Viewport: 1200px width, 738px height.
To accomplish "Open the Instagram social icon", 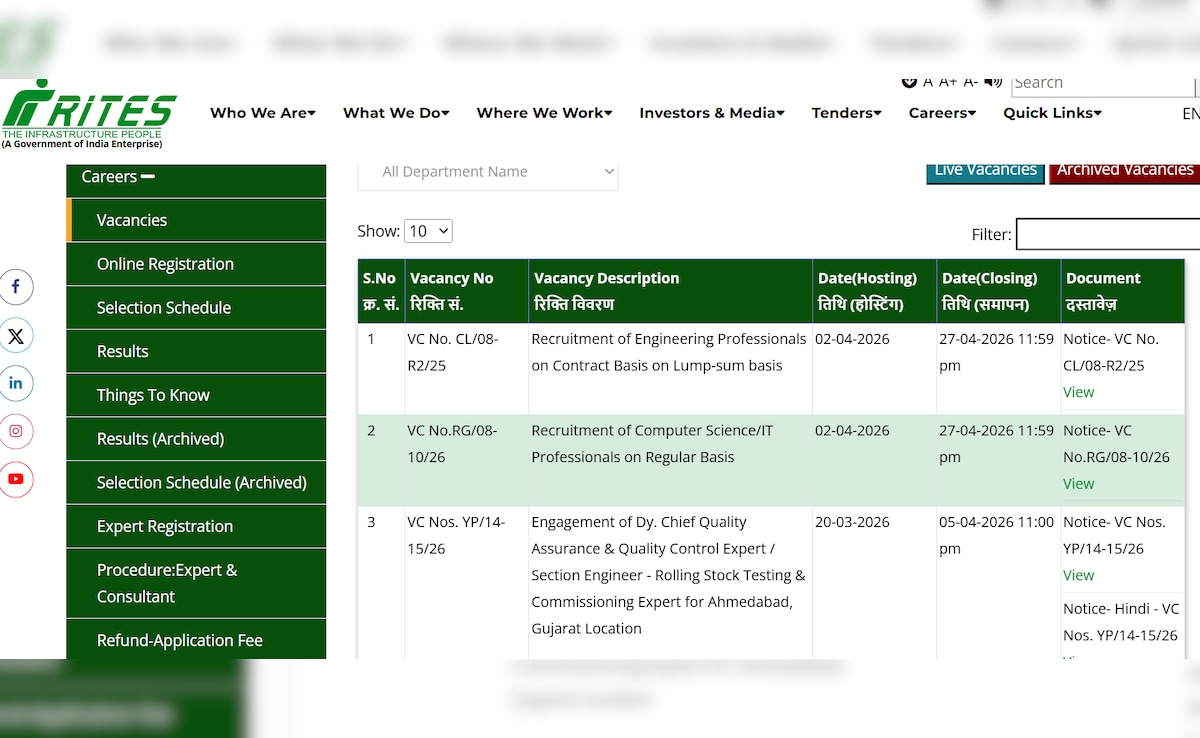I will [16, 431].
